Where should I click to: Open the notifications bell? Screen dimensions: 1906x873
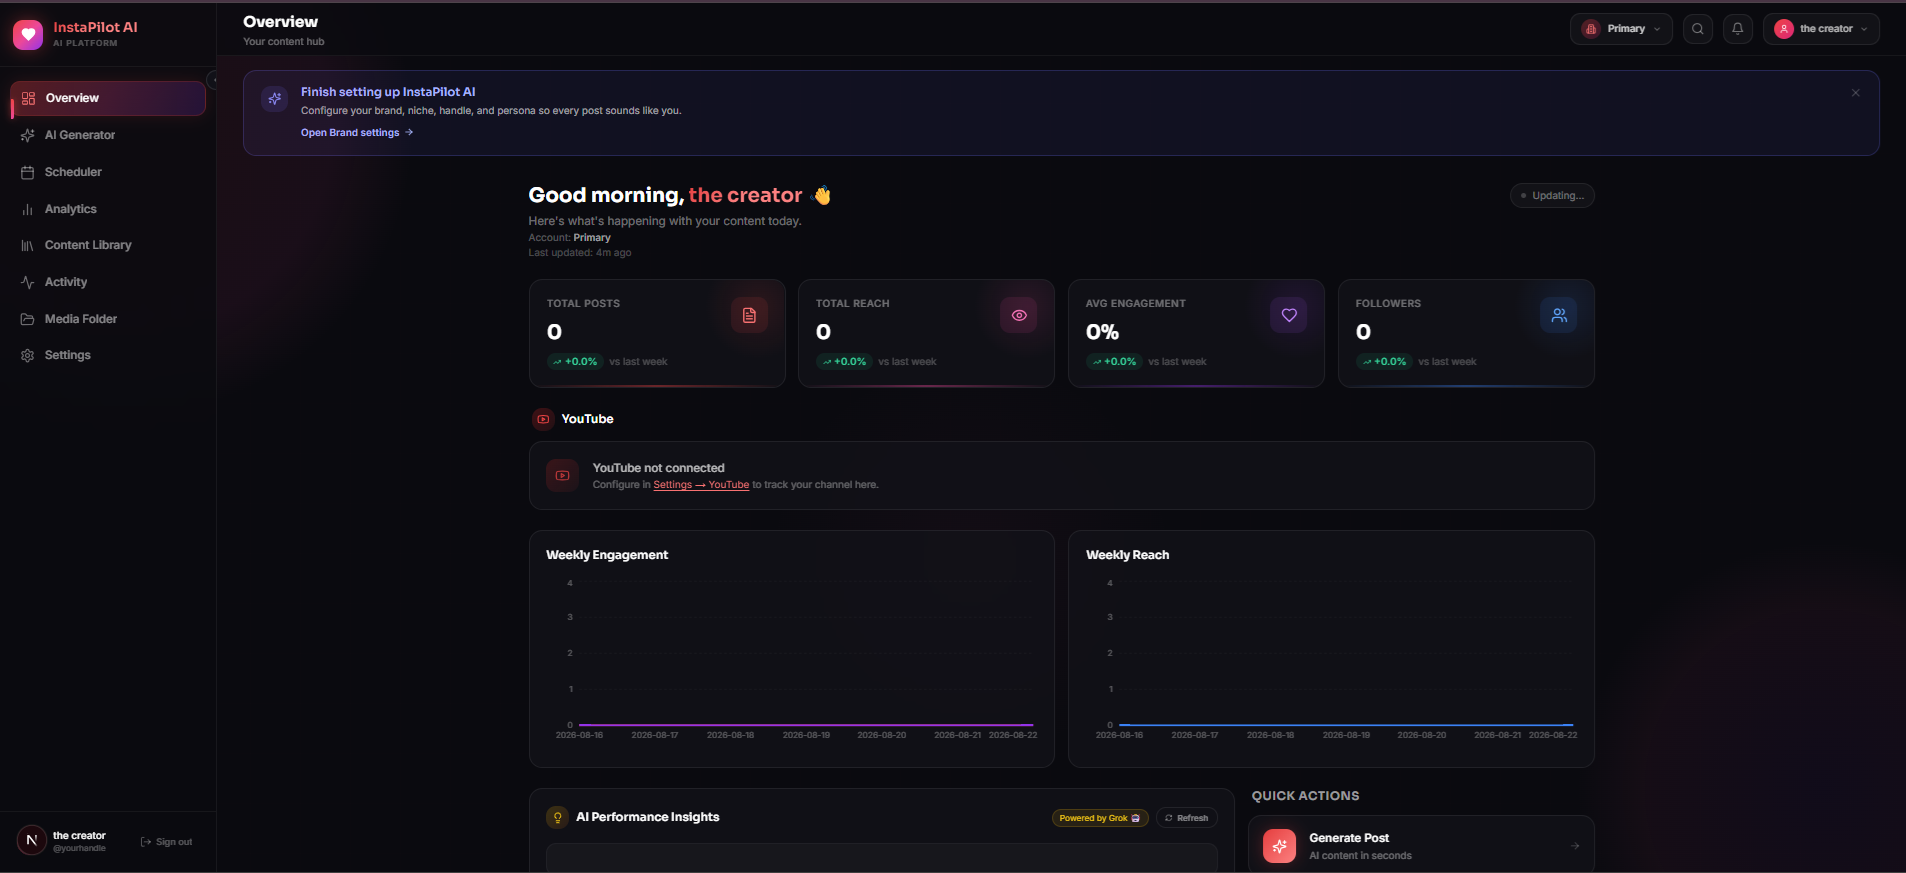click(x=1737, y=29)
